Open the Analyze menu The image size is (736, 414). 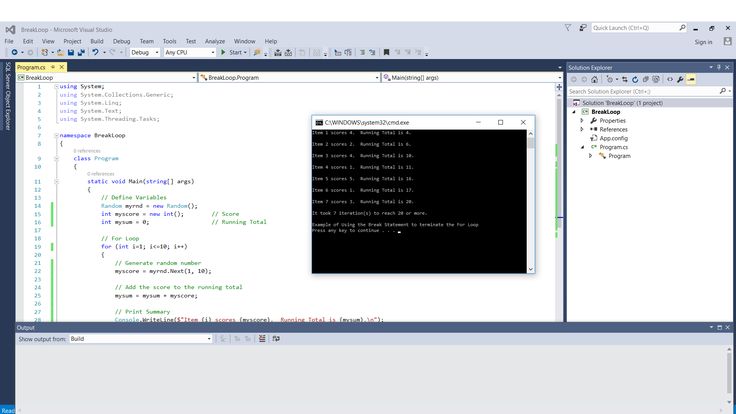pyautogui.click(x=215, y=41)
